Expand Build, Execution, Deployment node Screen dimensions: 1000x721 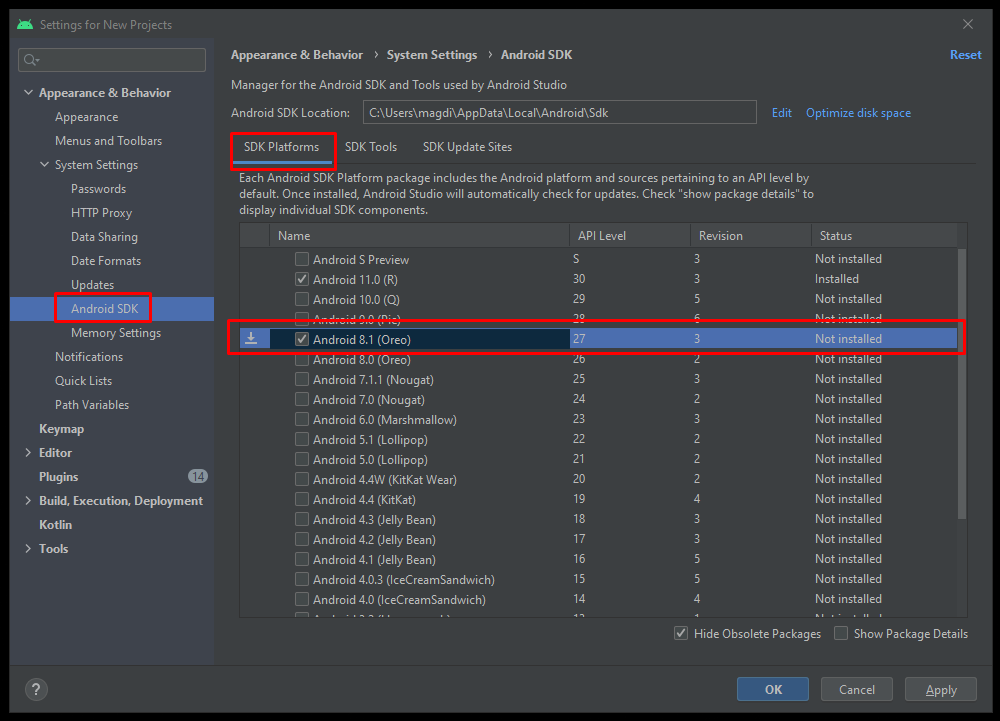pyautogui.click(x=28, y=500)
